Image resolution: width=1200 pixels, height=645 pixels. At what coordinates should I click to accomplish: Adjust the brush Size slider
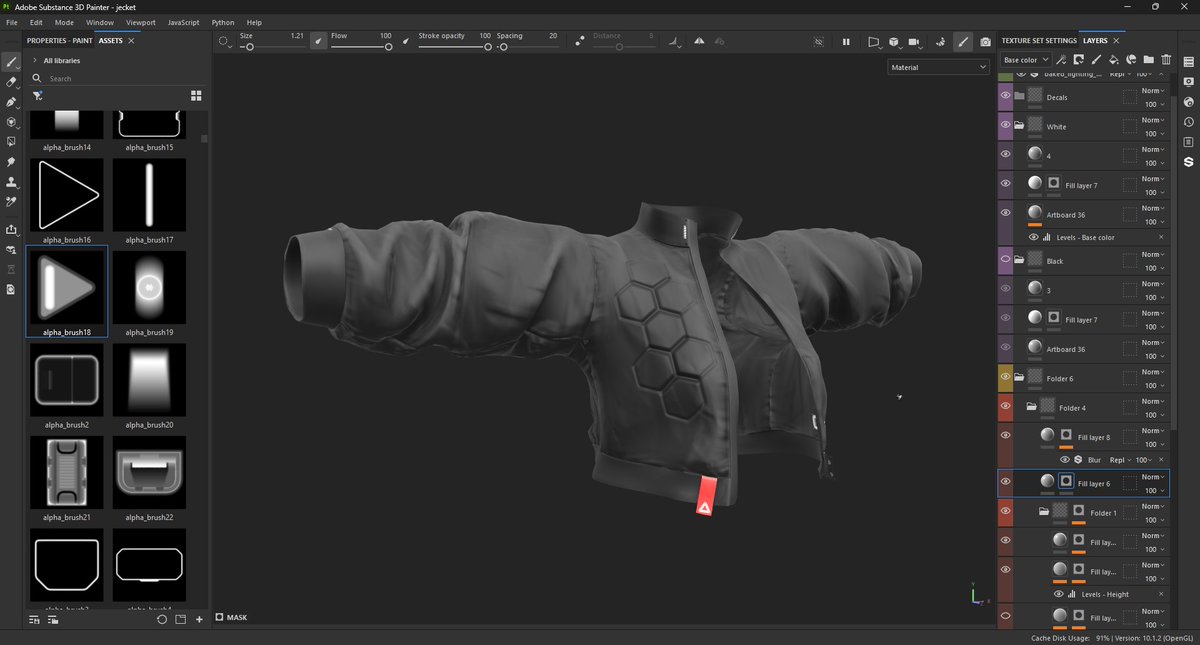(x=272, y=47)
